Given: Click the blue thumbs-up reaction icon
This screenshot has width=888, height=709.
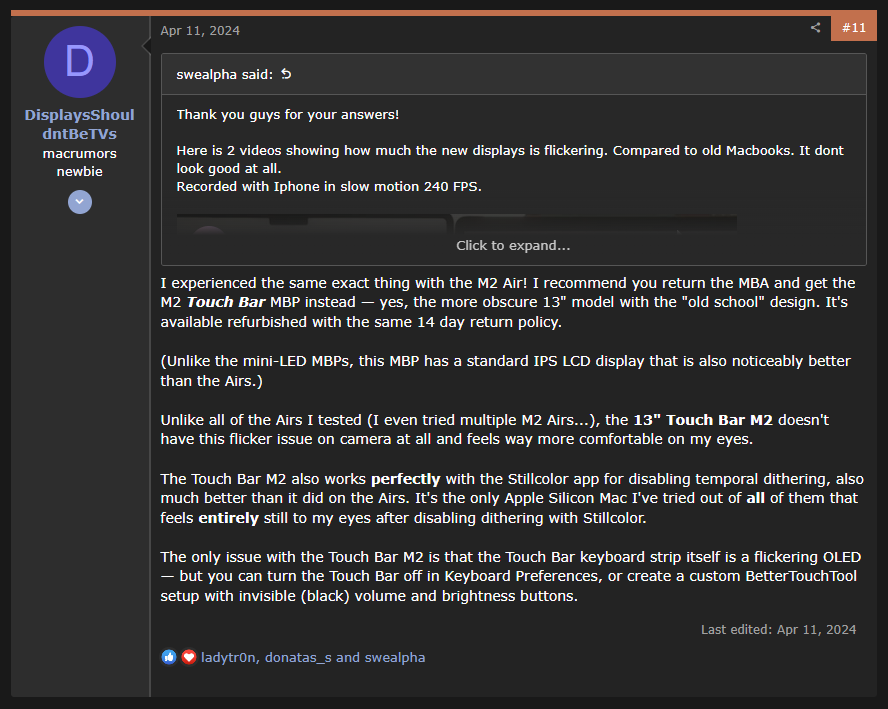Looking at the screenshot, I should pos(169,657).
